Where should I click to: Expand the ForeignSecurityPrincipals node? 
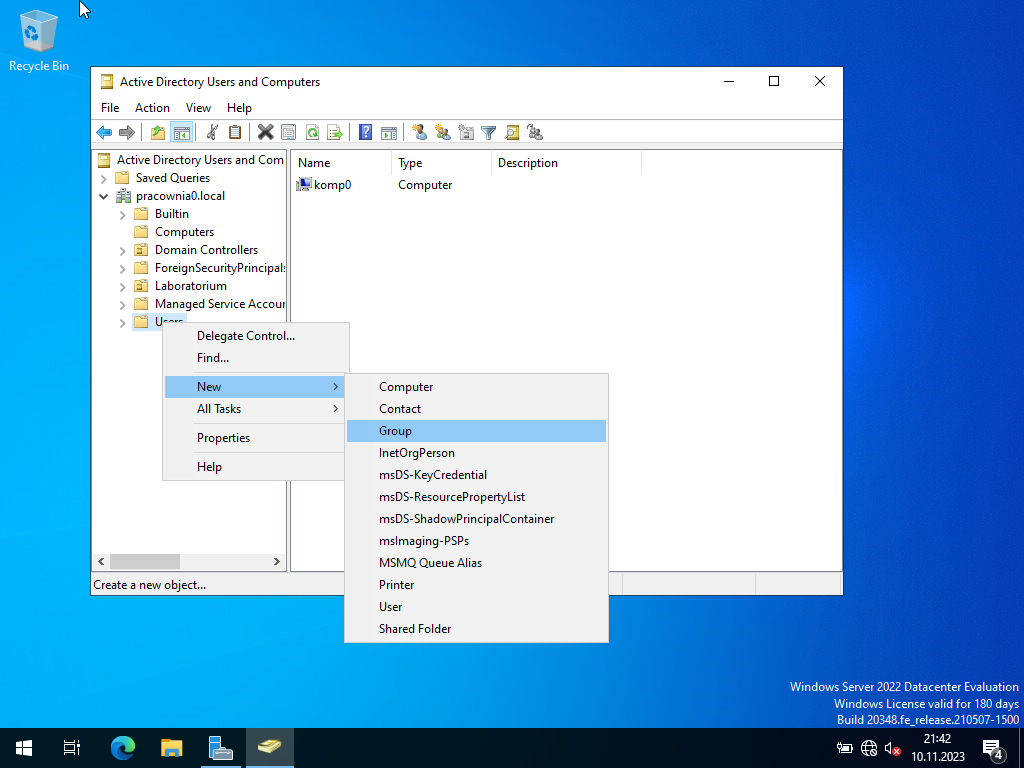123,268
